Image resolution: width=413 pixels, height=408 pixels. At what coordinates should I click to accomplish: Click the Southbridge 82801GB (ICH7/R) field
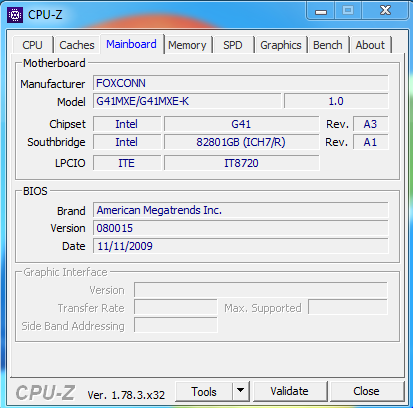click(241, 142)
